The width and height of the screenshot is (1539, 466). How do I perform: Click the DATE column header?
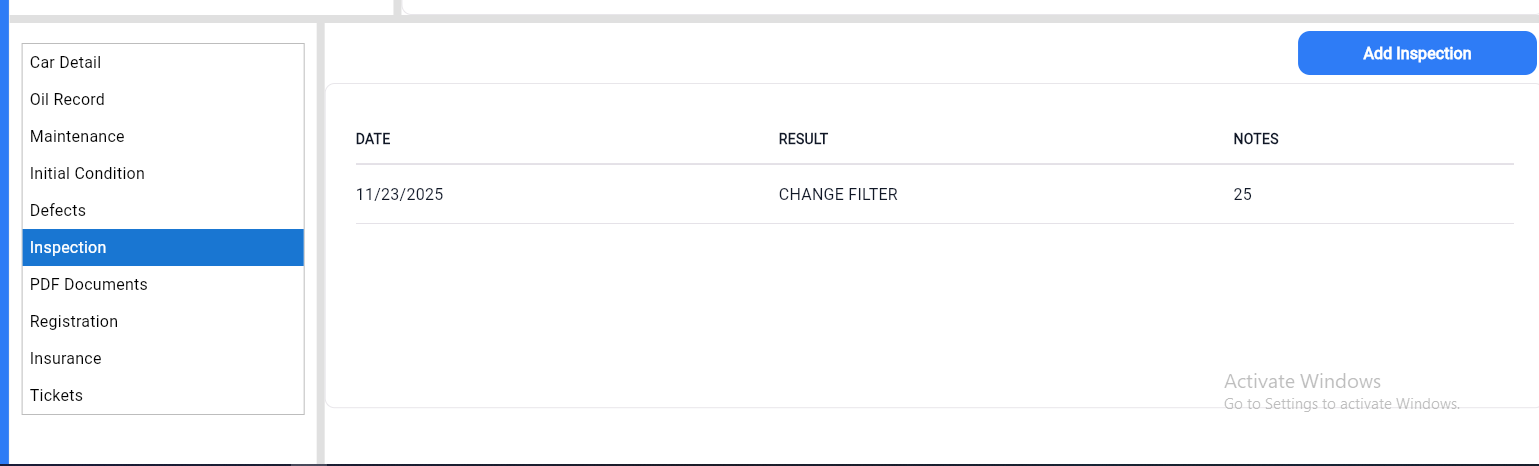point(373,139)
